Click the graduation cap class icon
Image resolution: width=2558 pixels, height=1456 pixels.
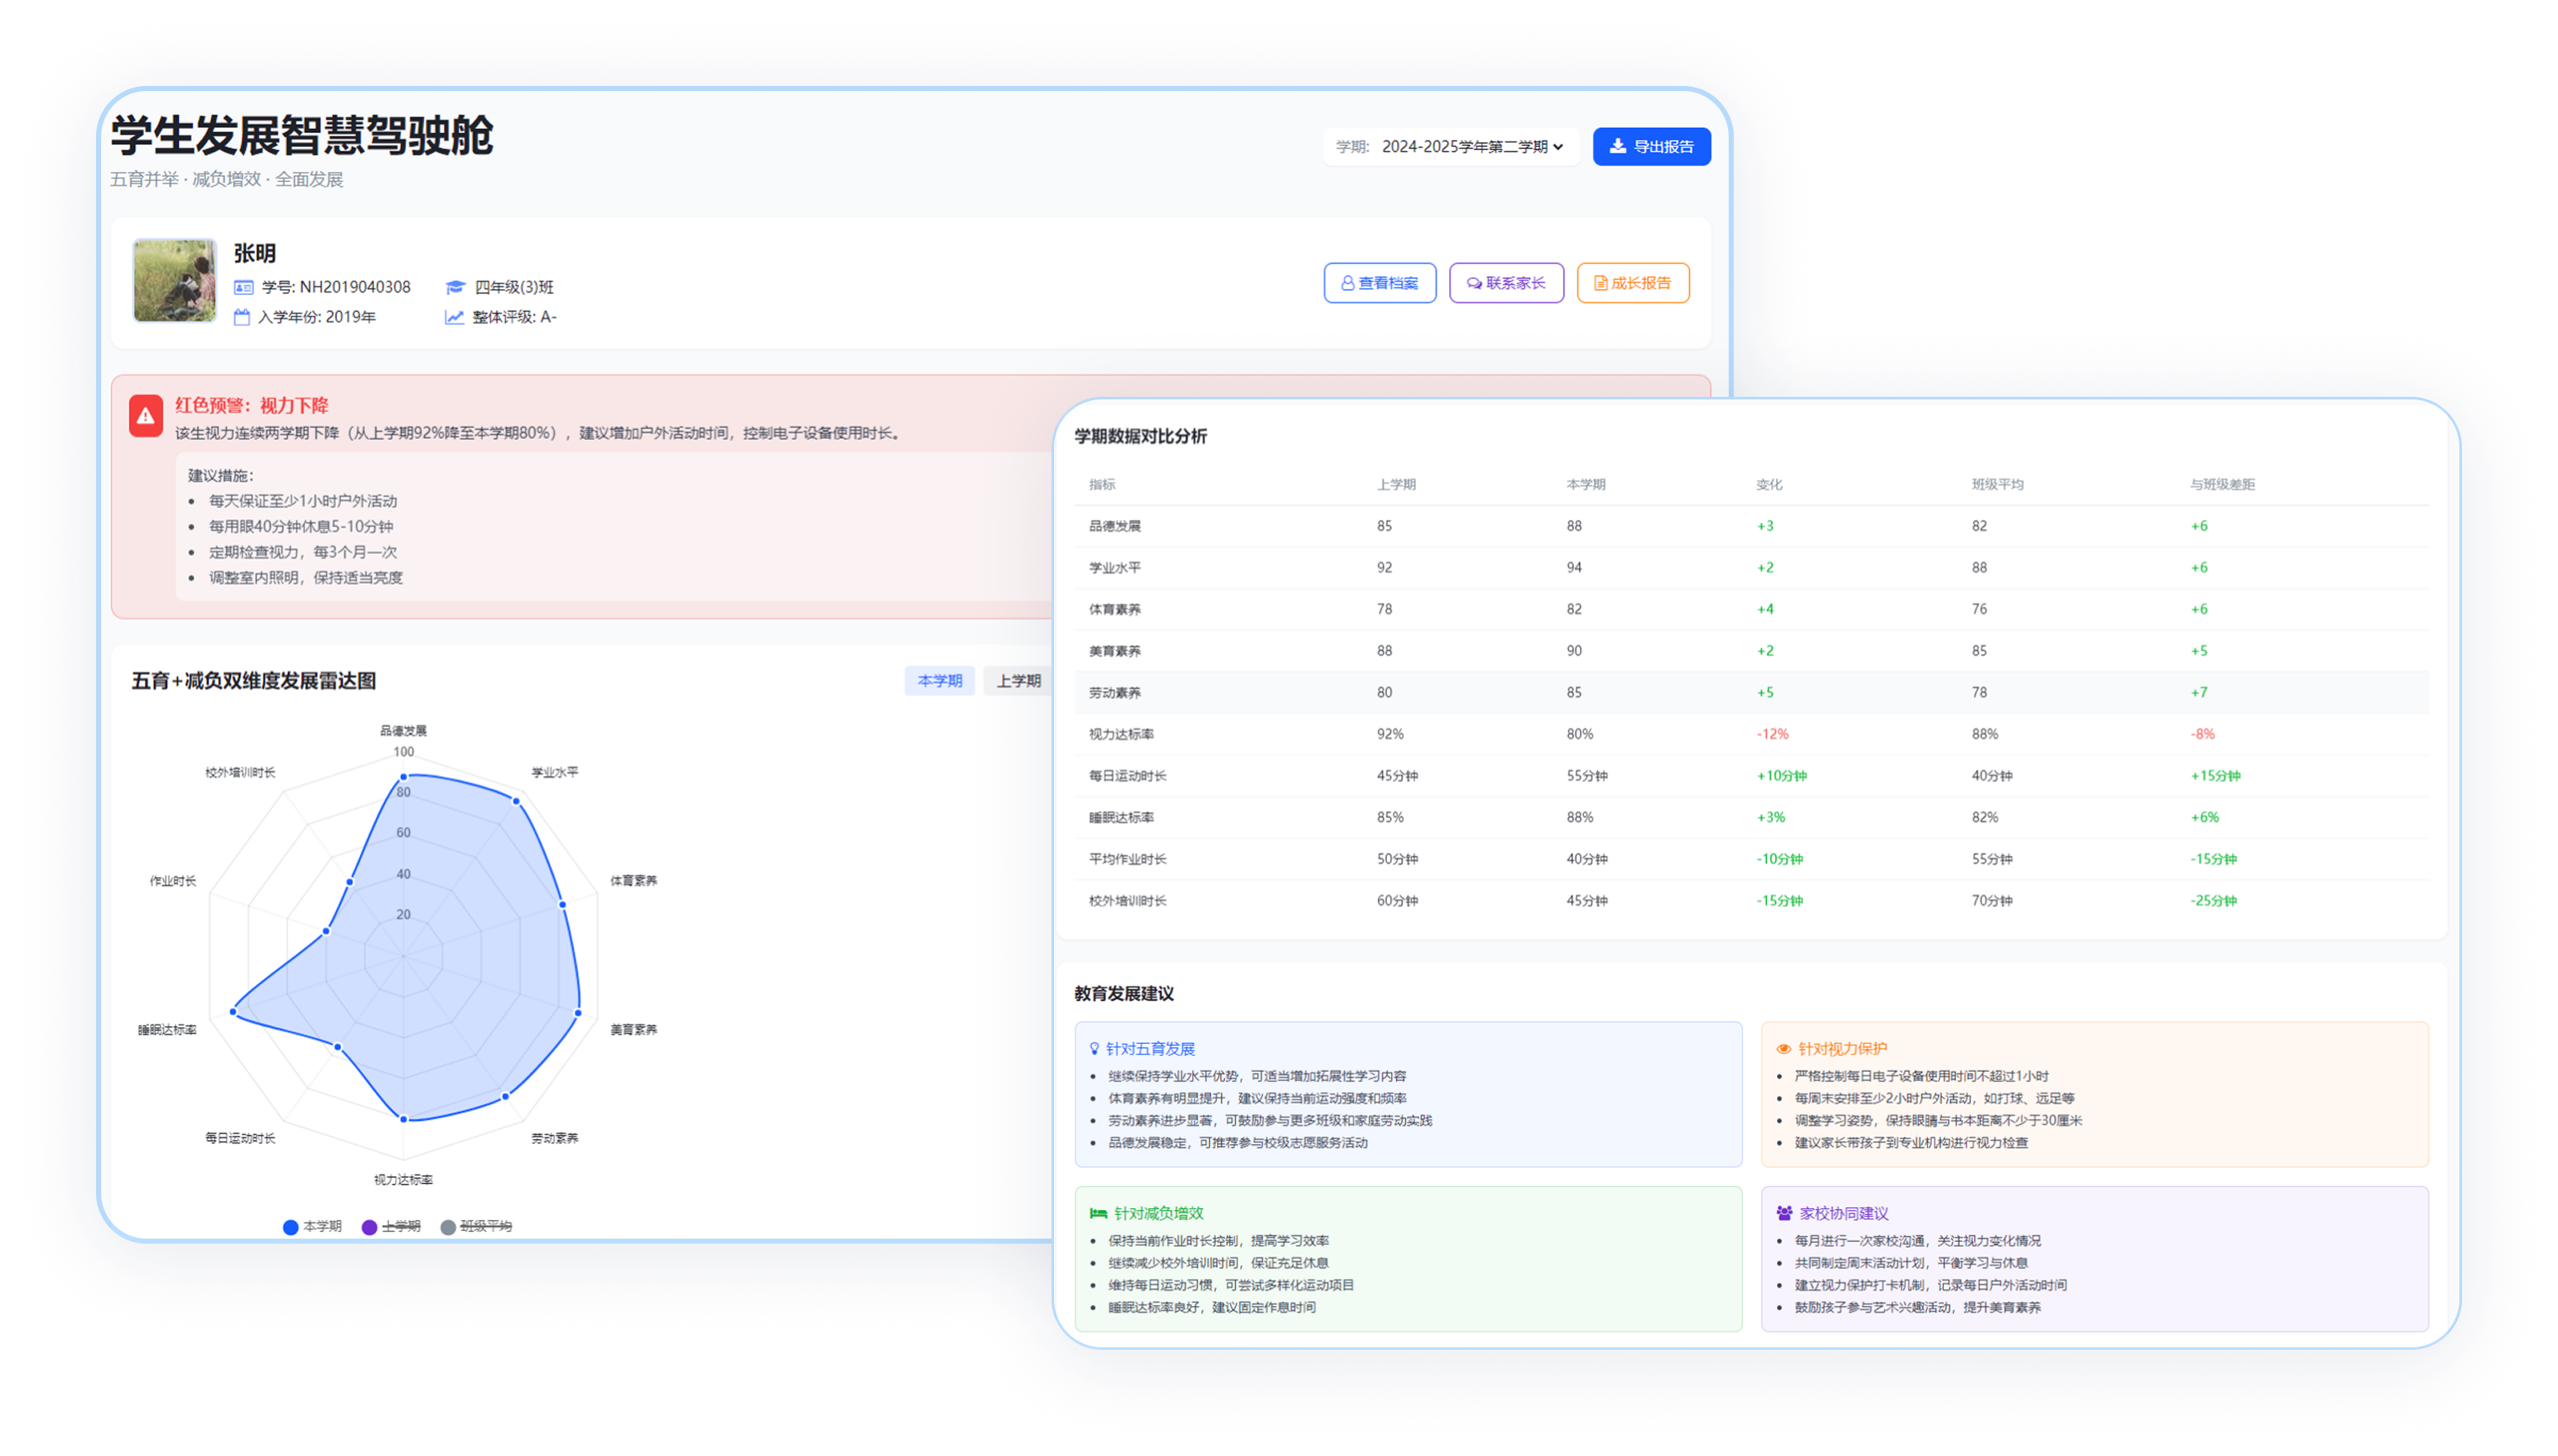tap(455, 287)
